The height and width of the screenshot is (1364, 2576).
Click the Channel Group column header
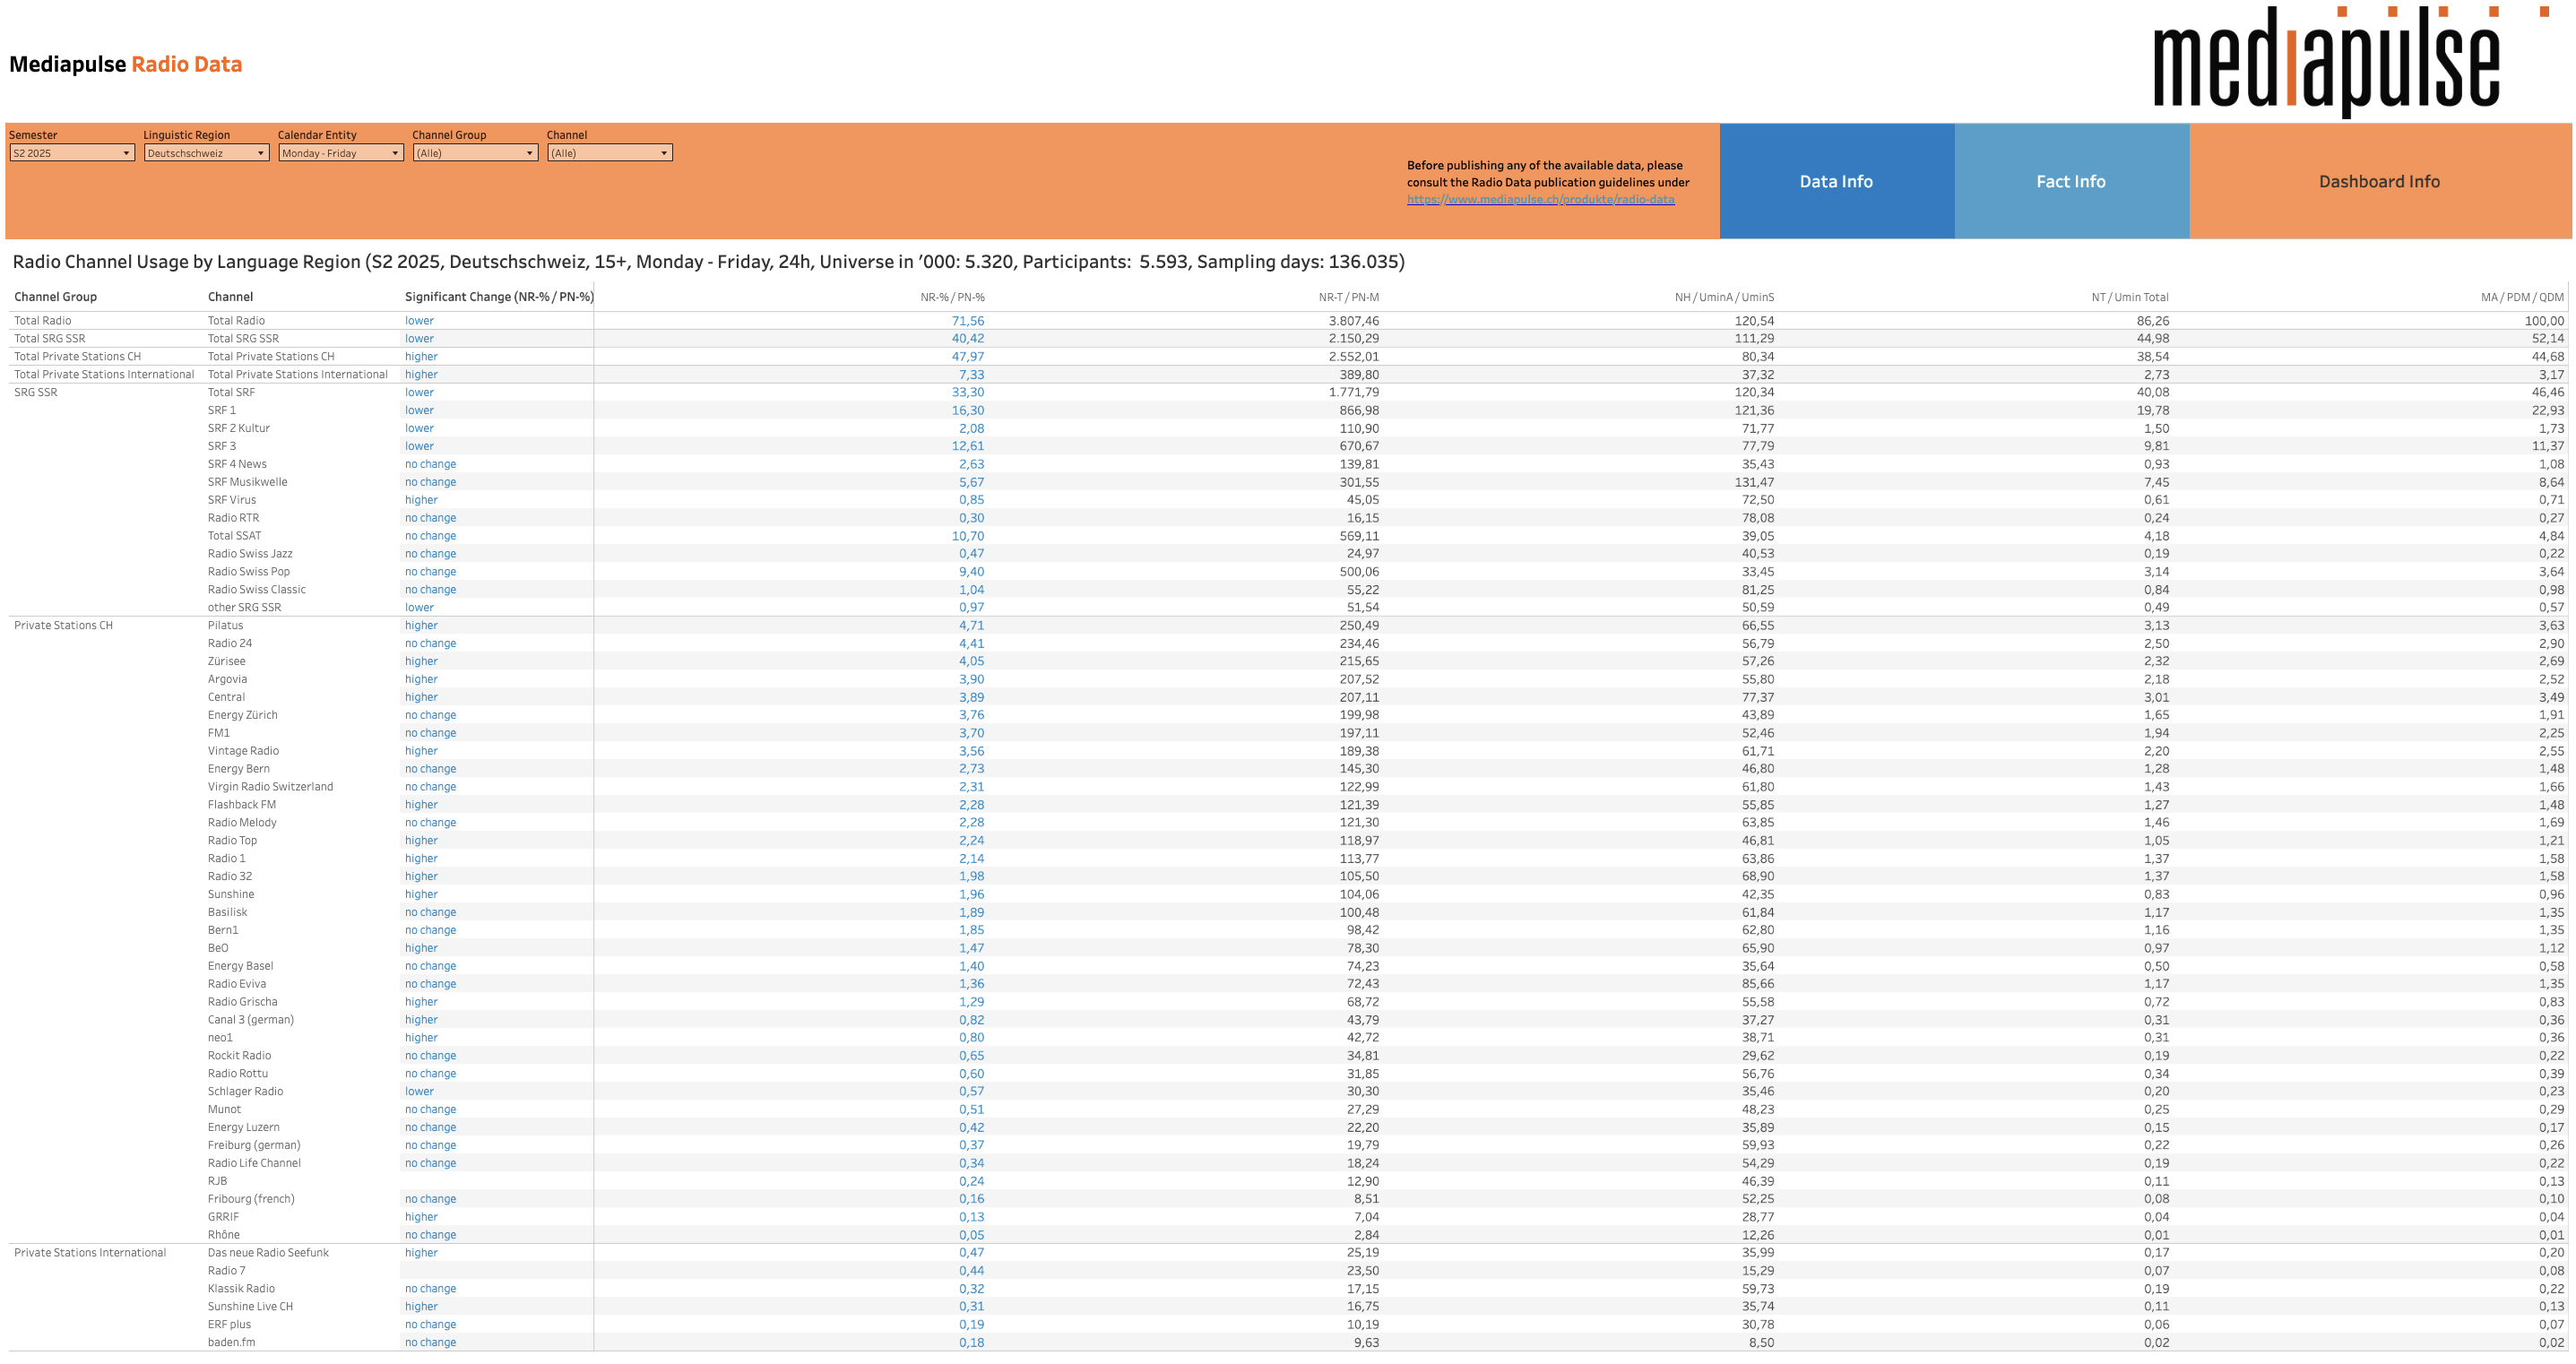(x=55, y=297)
